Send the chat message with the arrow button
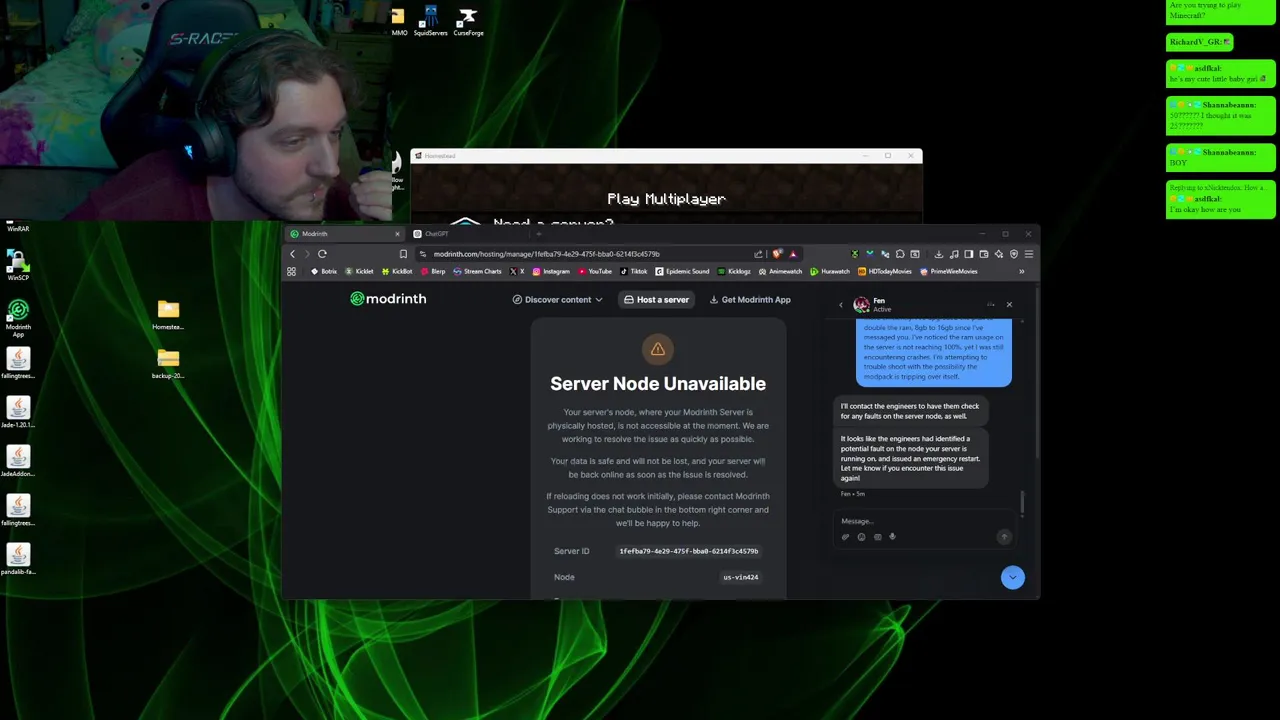 click(x=1004, y=537)
